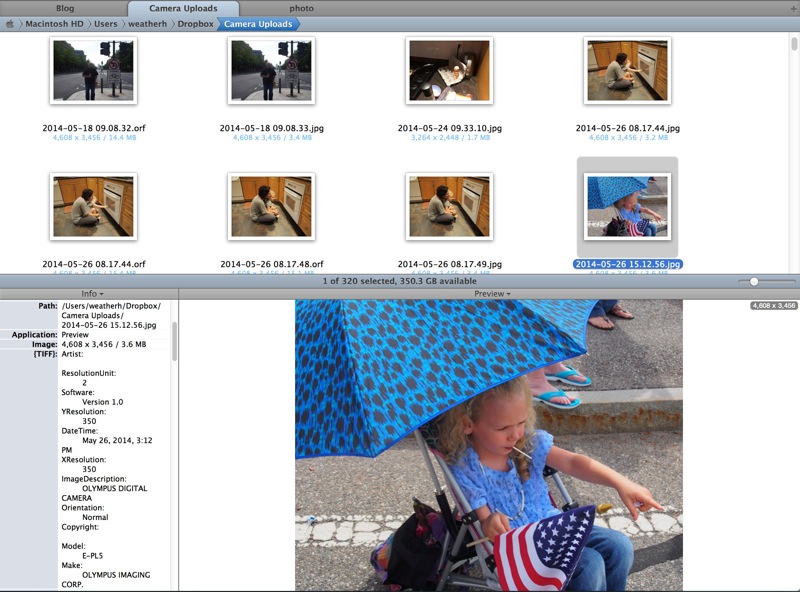Click the Apple root icon in path bar

tap(10, 24)
